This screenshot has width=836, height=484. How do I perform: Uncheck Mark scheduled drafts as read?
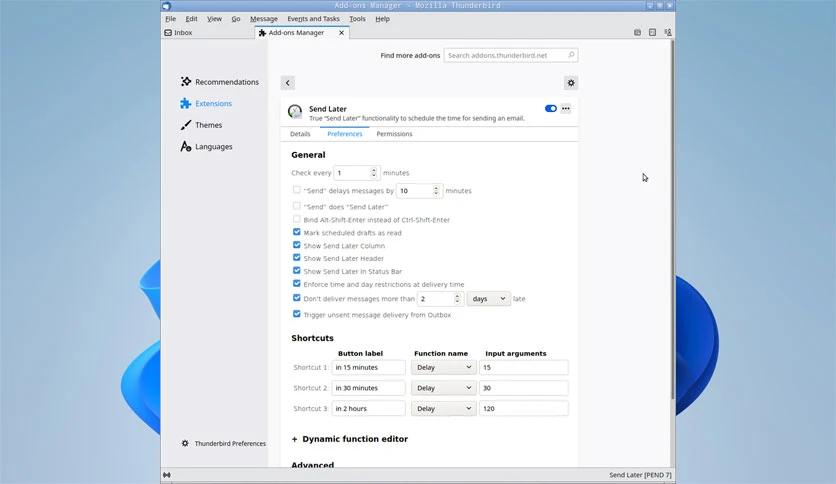[x=297, y=233]
